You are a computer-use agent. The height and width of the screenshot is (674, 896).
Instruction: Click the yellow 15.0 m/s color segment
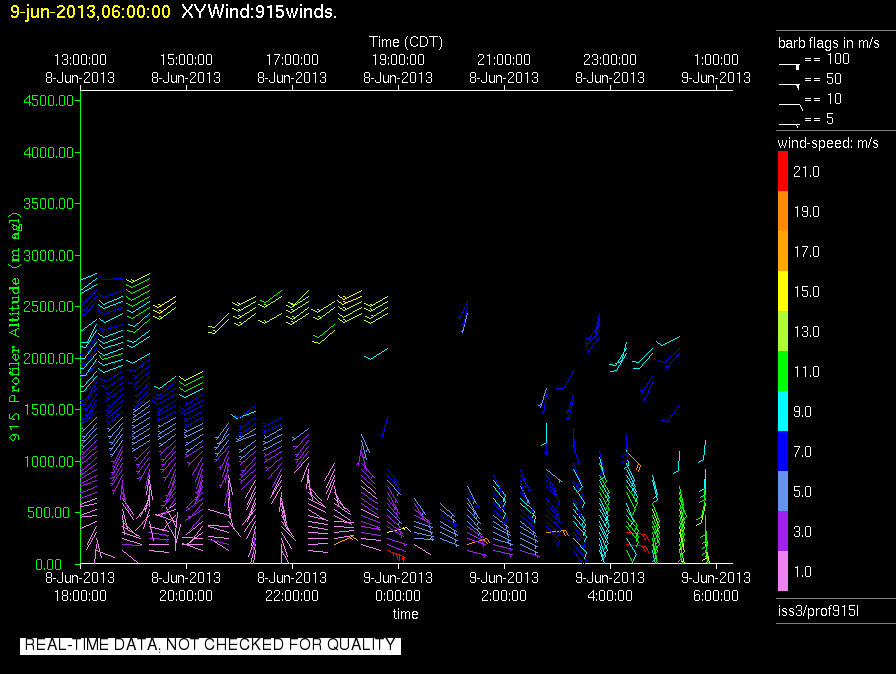coord(783,291)
